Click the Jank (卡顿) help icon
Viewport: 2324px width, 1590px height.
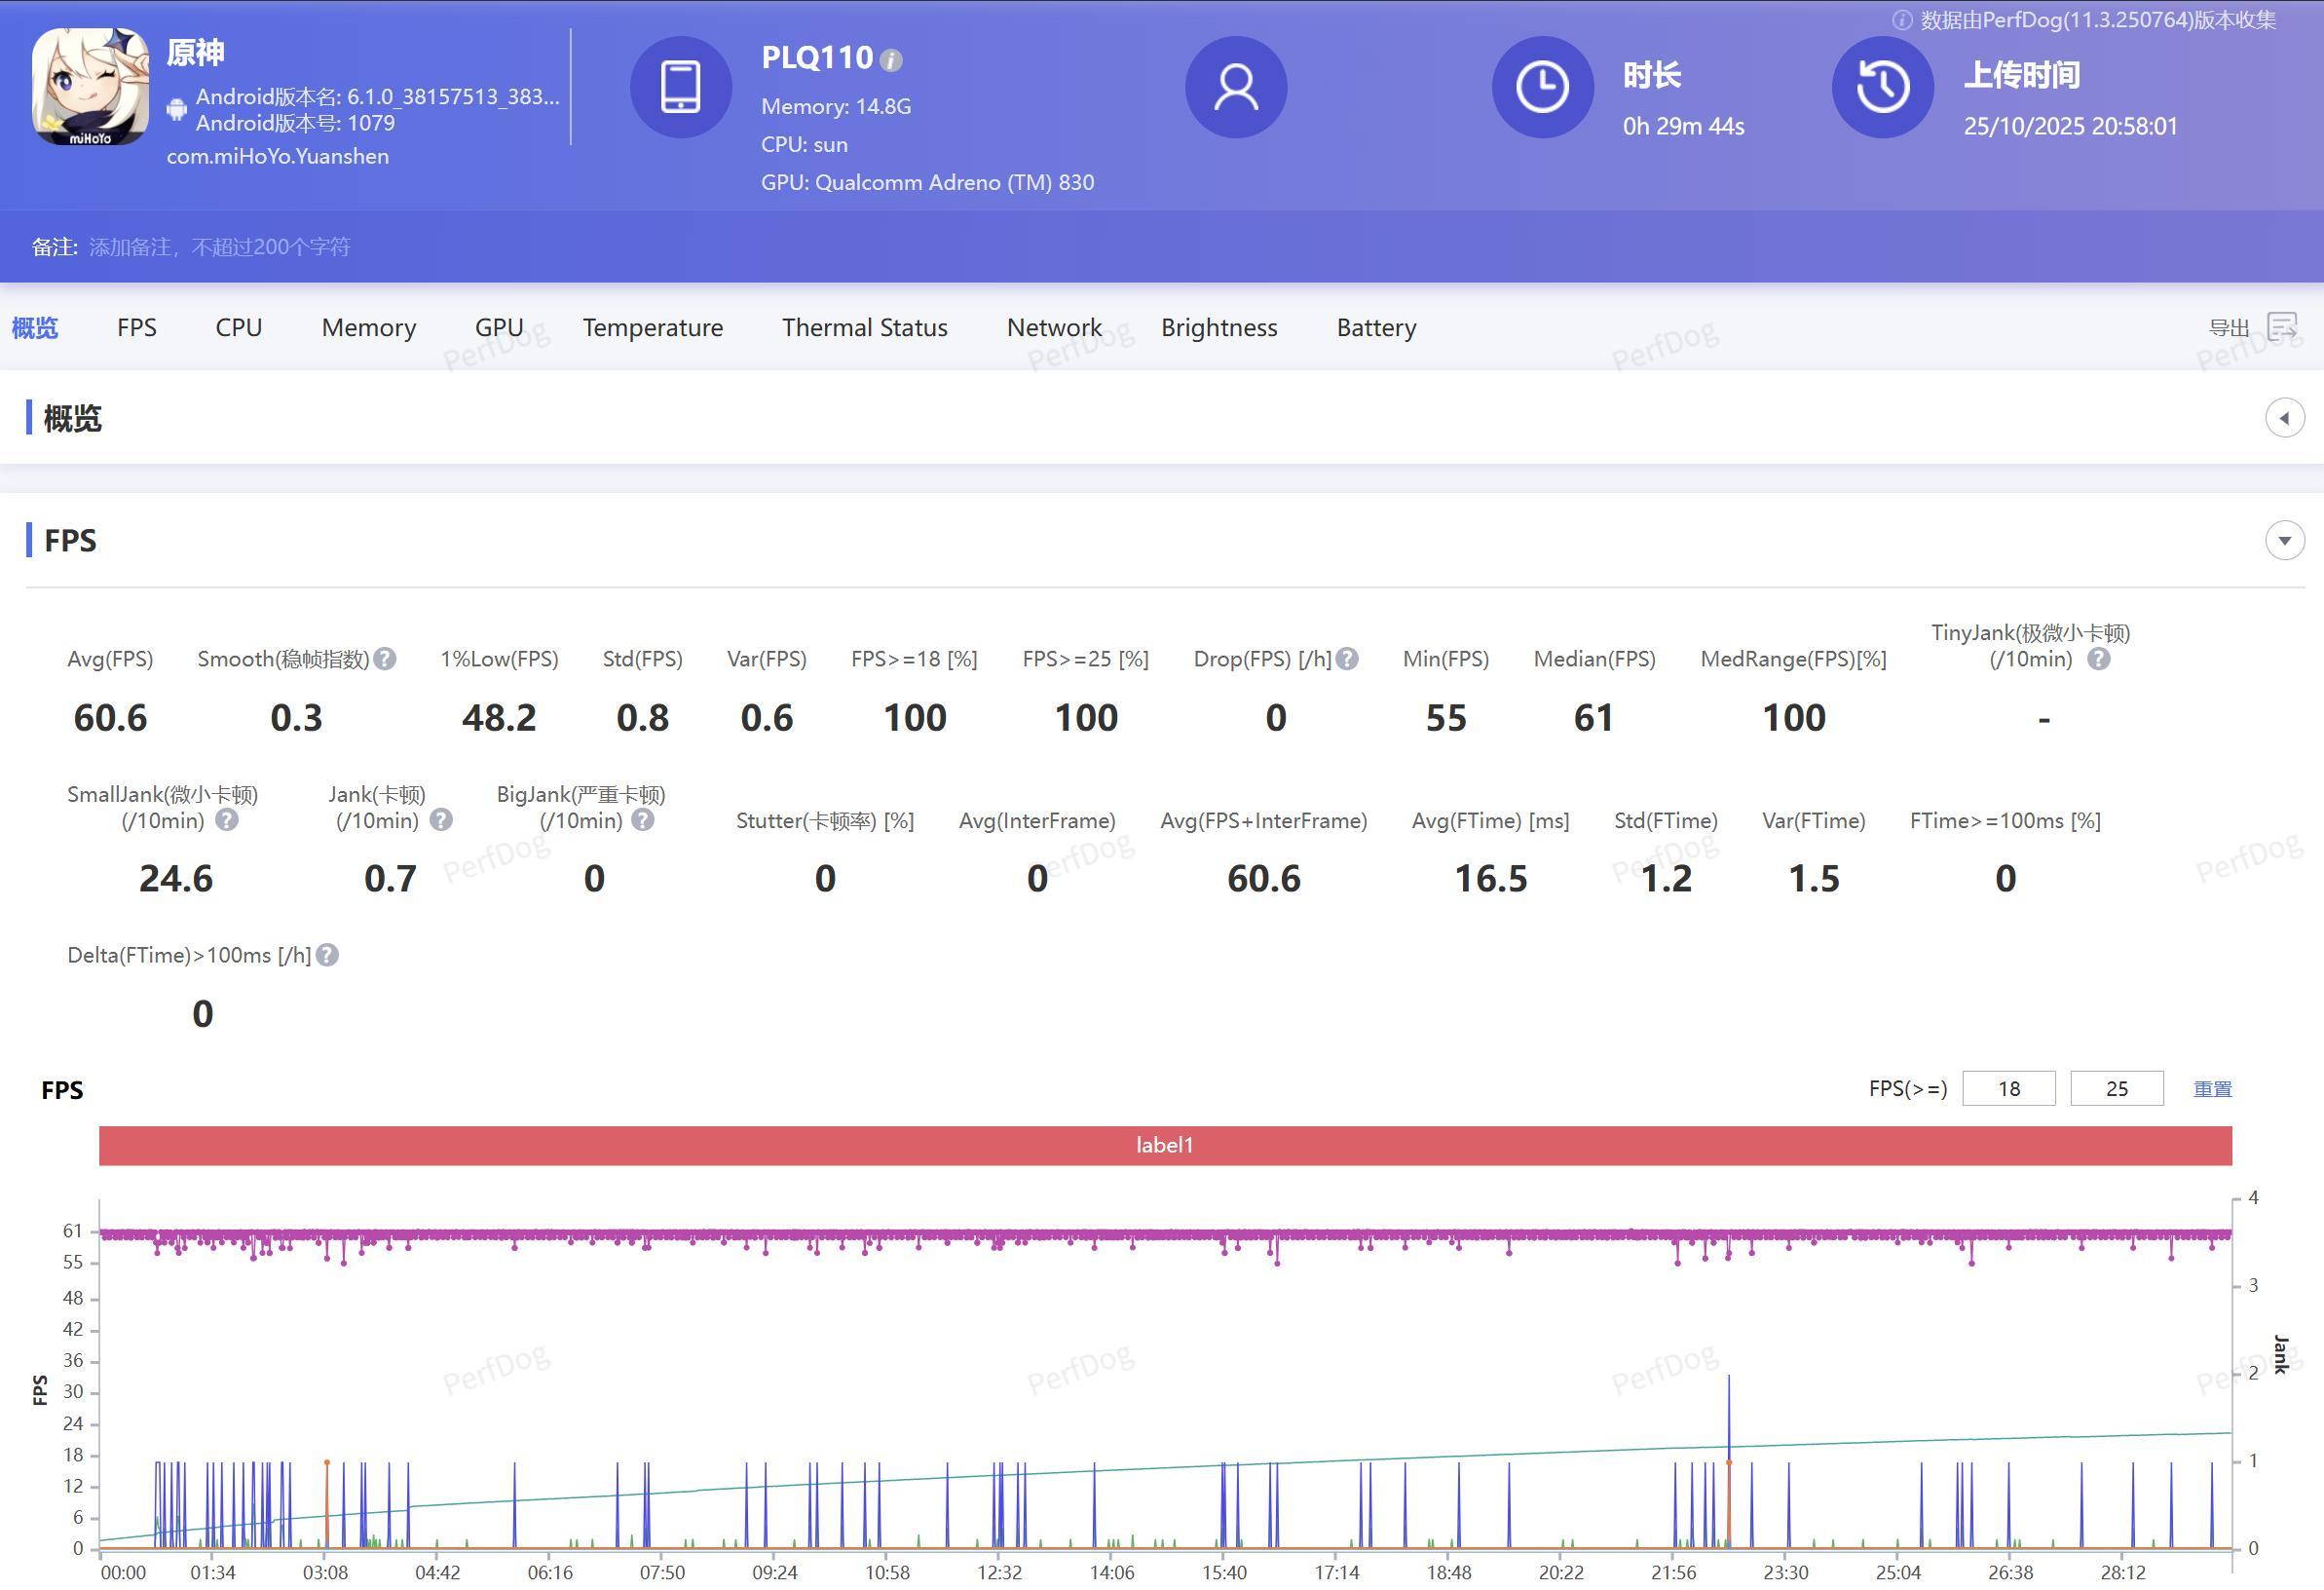[x=441, y=820]
